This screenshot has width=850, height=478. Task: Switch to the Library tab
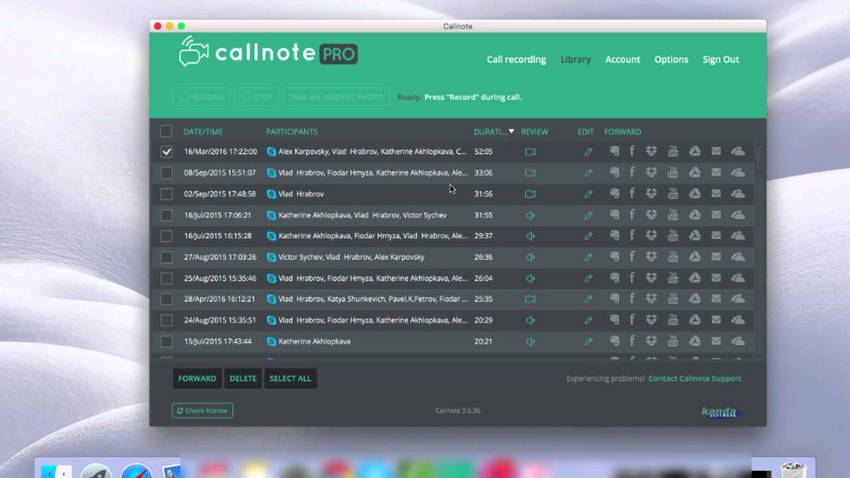576,60
